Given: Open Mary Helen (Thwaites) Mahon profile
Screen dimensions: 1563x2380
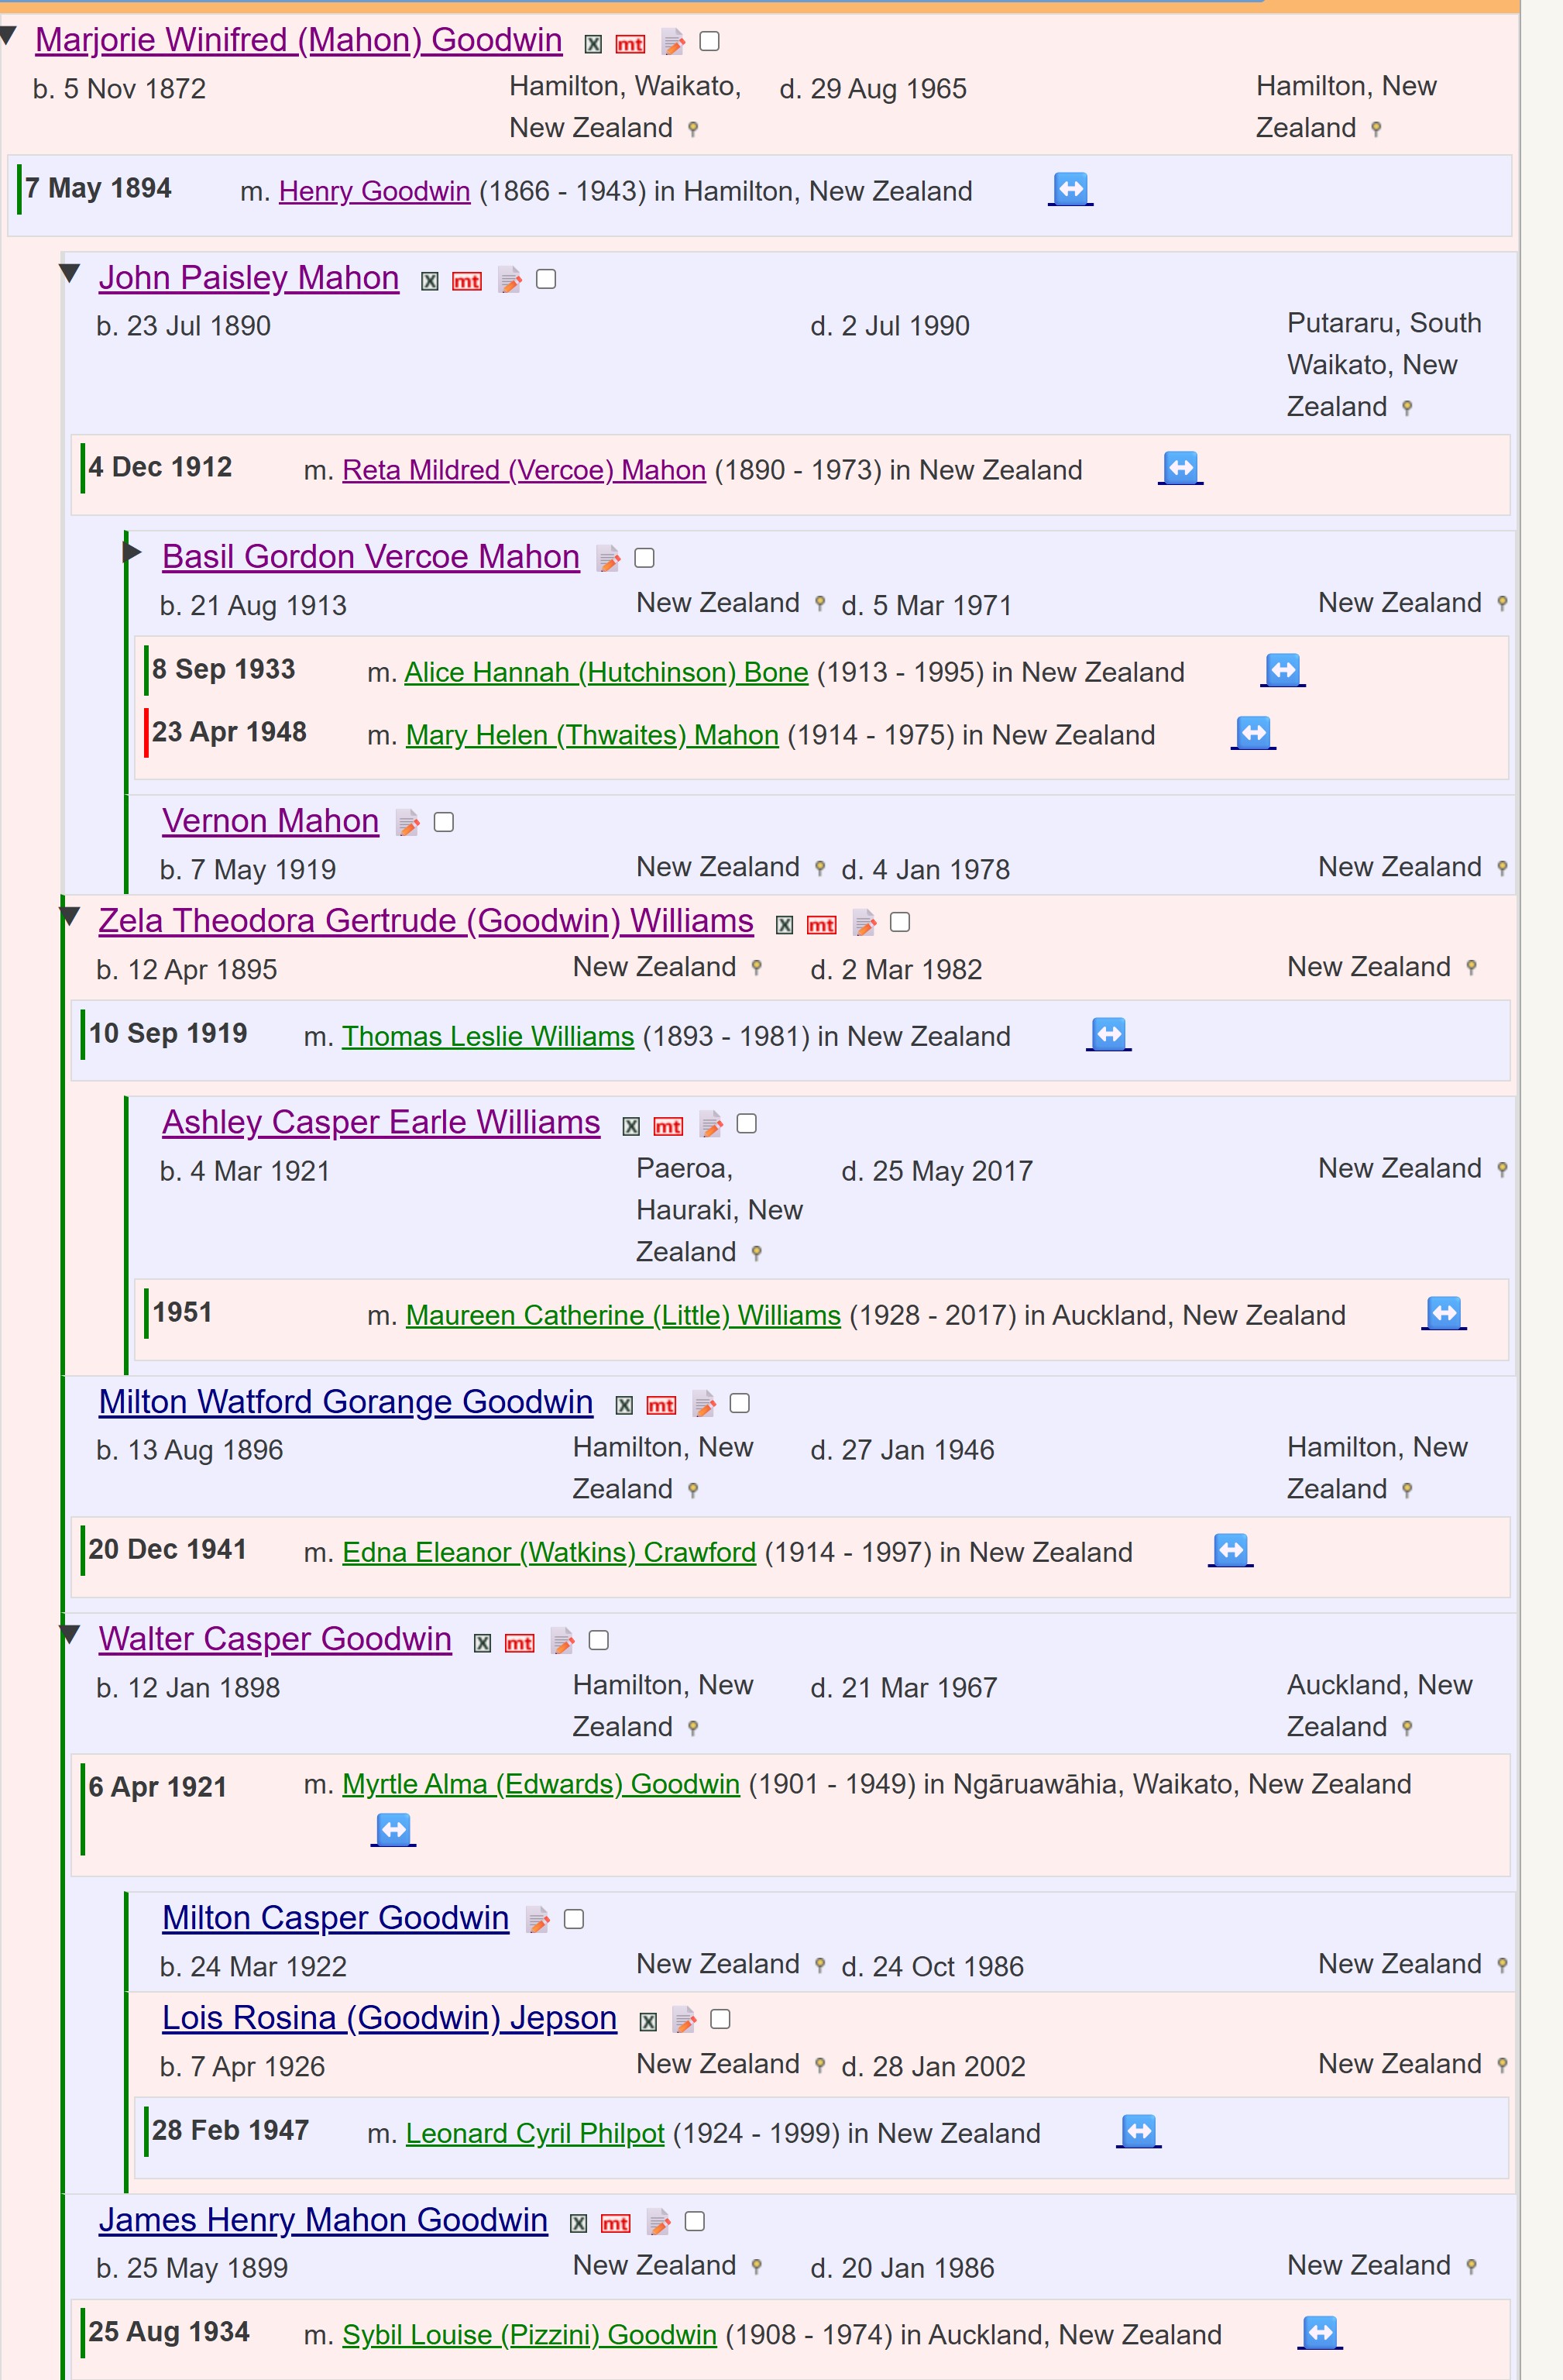Looking at the screenshot, I should tap(592, 735).
